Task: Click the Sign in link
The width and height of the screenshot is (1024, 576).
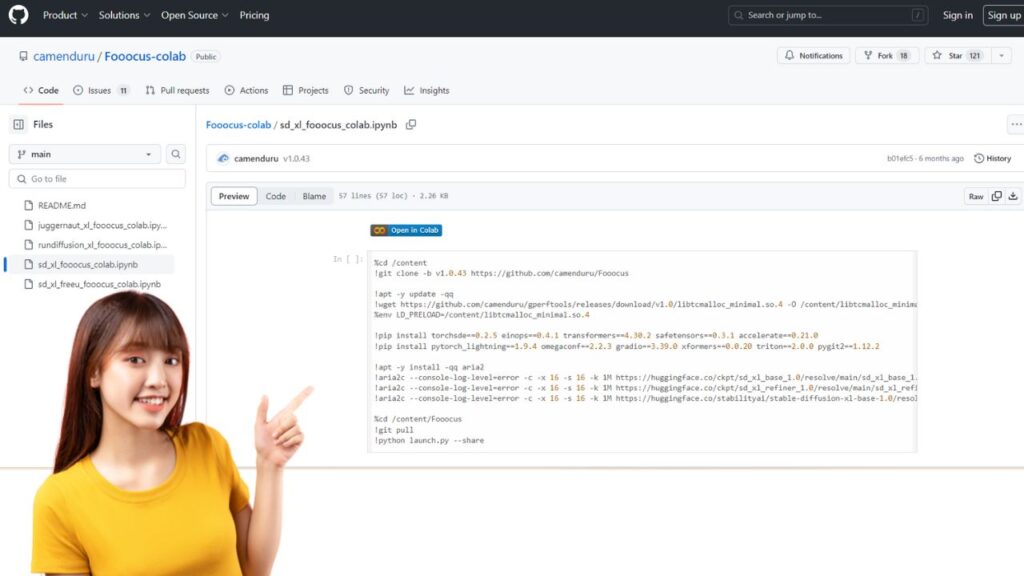Action: tap(957, 15)
